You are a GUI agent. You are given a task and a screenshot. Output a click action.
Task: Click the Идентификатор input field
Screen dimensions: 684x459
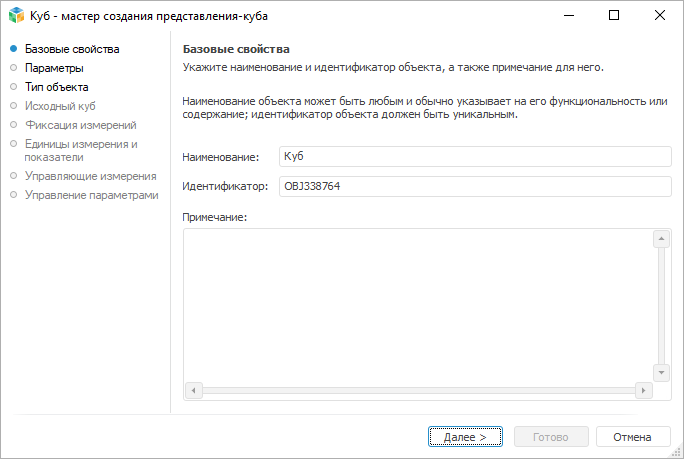(473, 186)
